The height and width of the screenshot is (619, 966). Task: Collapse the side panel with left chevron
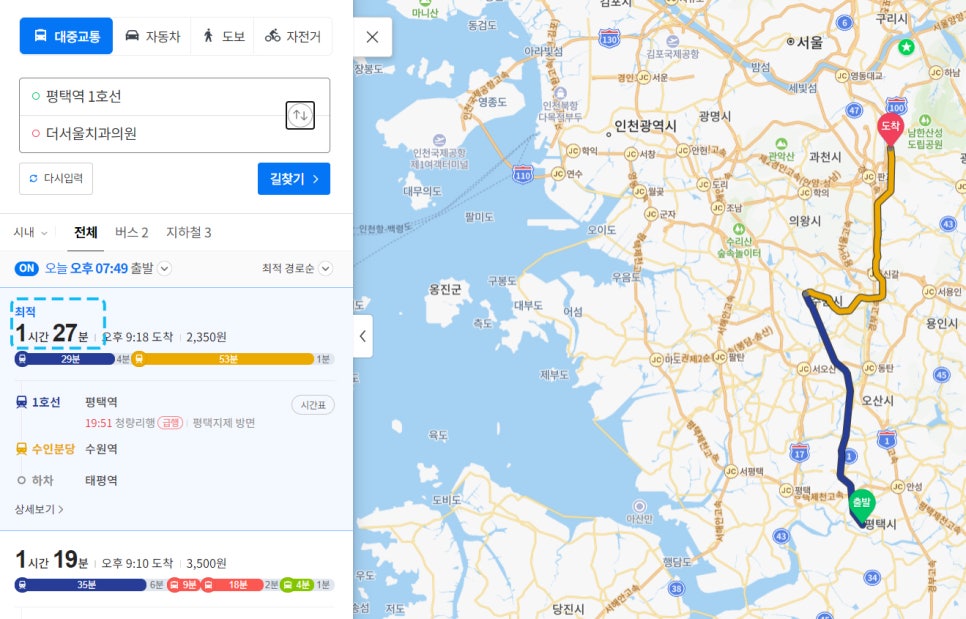coord(363,336)
